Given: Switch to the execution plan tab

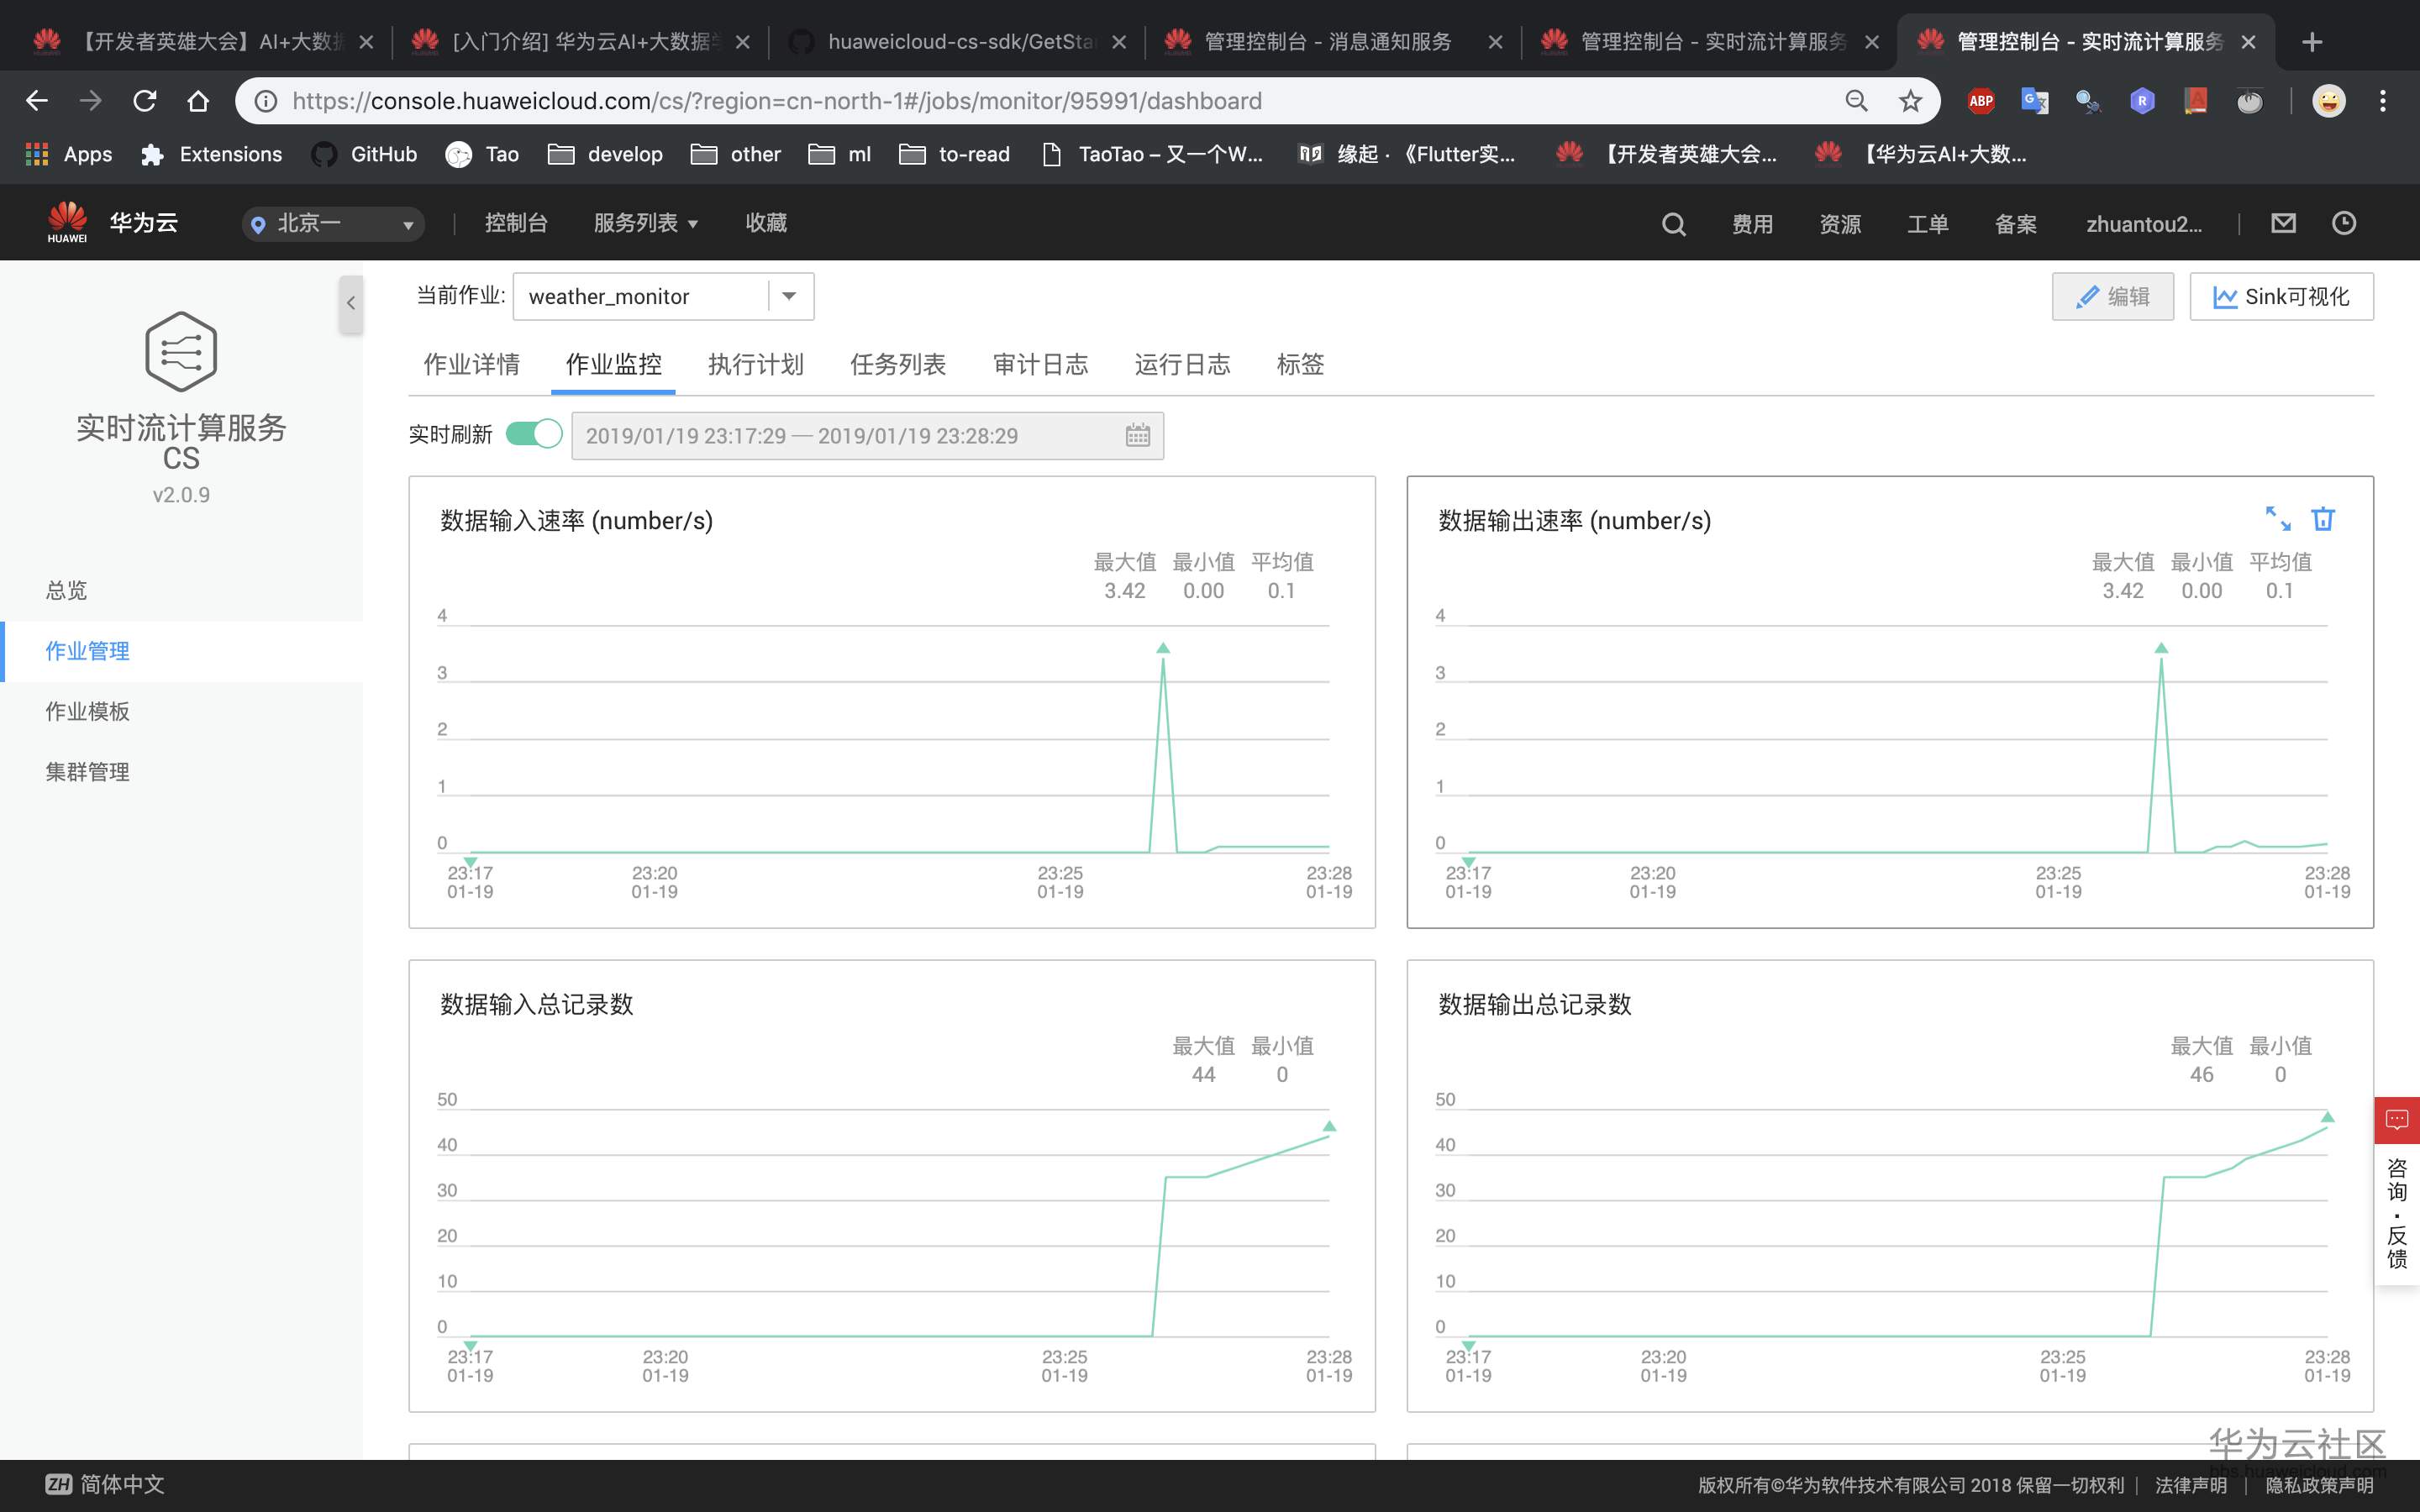Looking at the screenshot, I should 755,364.
